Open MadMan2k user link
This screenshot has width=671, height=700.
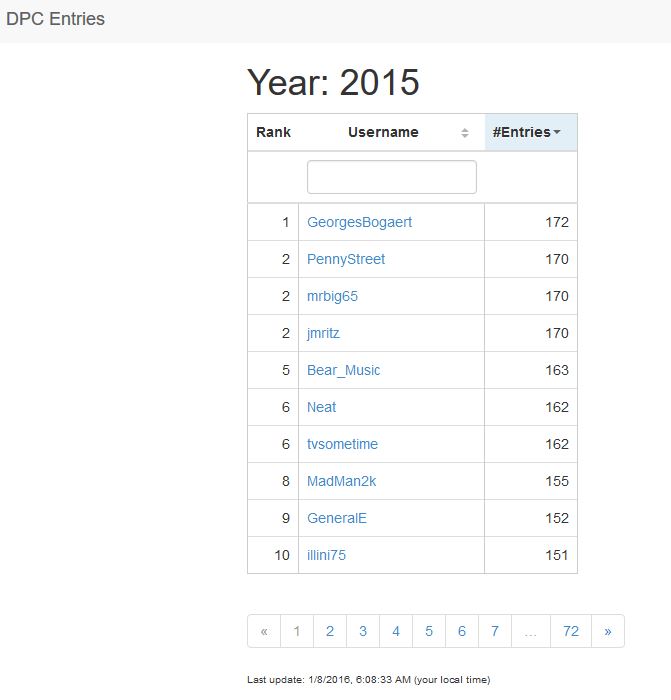pos(342,481)
